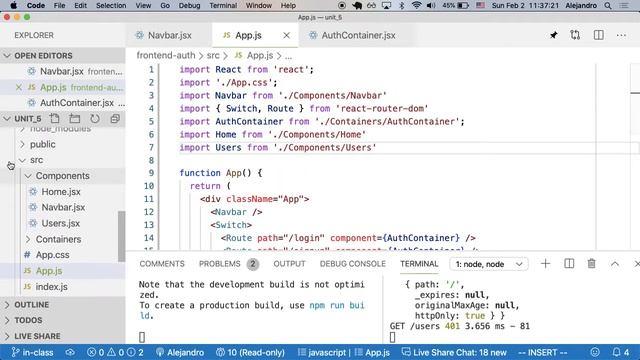The image size is (640, 360).
Task: Click the New Folder icon in UNIT_5 header
Action: 75,119
